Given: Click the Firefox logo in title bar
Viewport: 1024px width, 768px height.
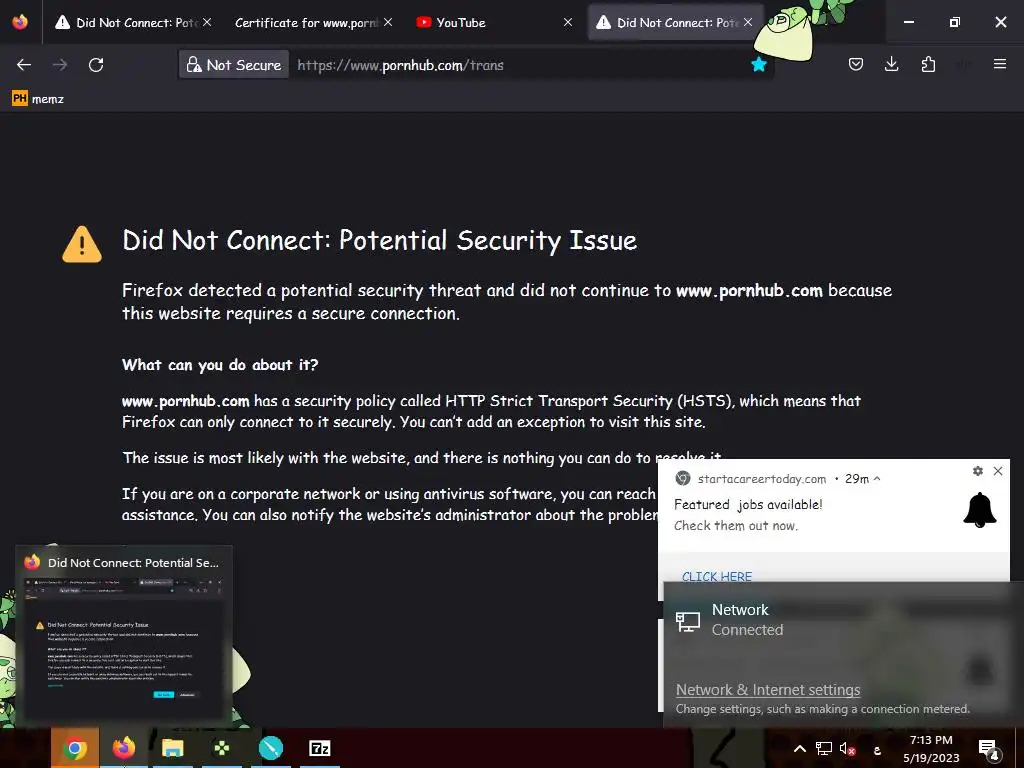Looking at the screenshot, I should tap(20, 22).
